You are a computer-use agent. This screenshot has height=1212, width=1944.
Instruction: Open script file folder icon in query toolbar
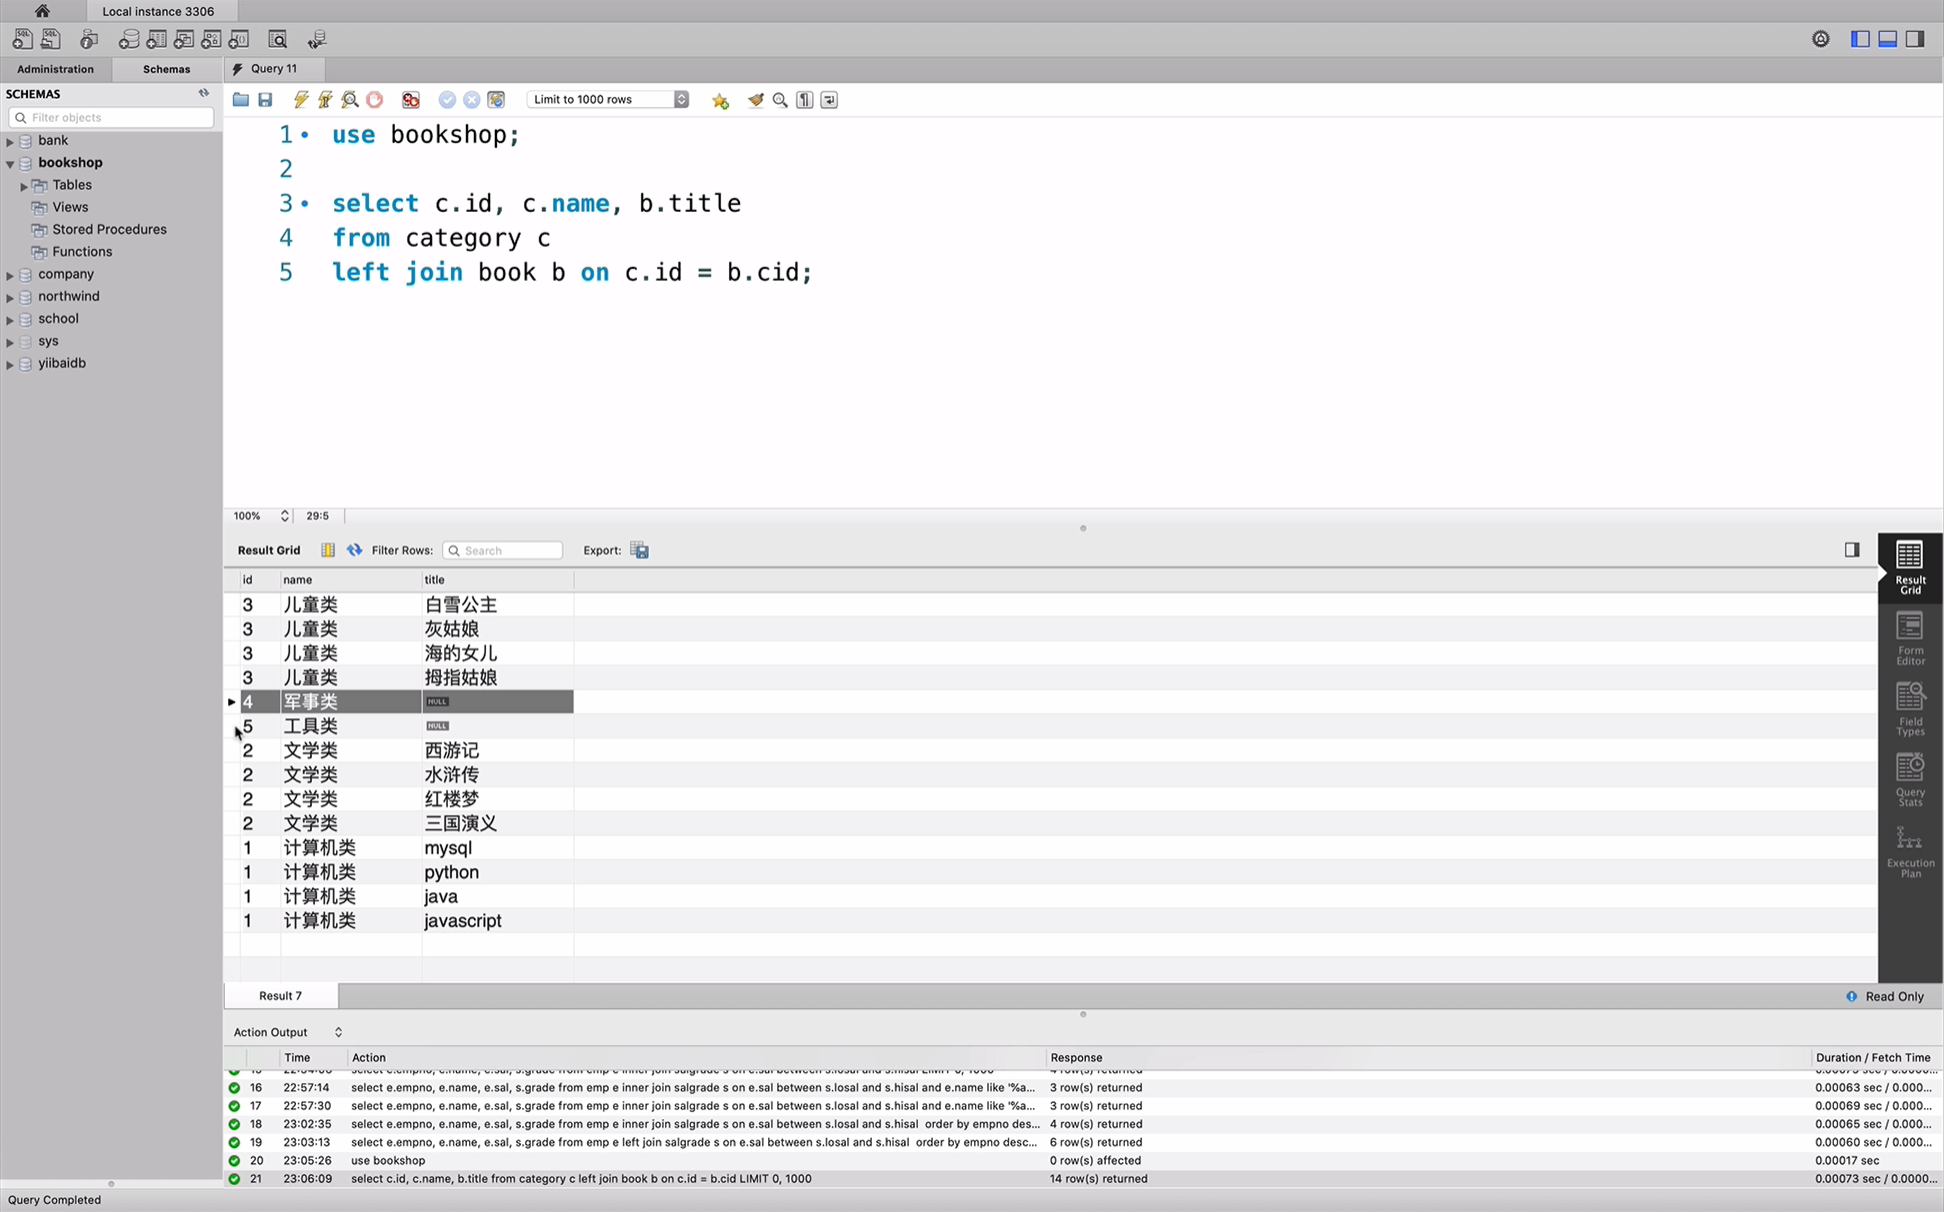241,100
